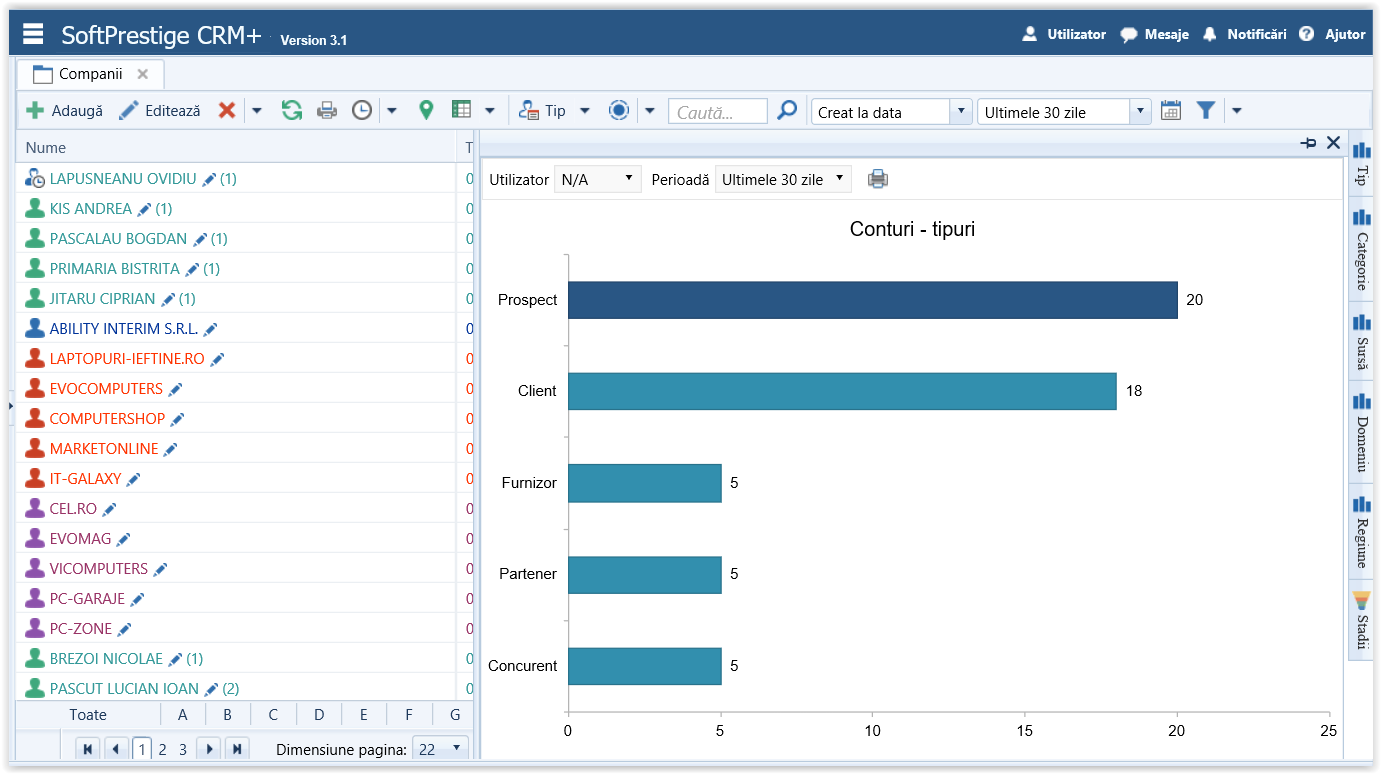This screenshot has width=1381, height=774.
Task: Switch to the Tip side chart tab
Action: coord(1361,165)
